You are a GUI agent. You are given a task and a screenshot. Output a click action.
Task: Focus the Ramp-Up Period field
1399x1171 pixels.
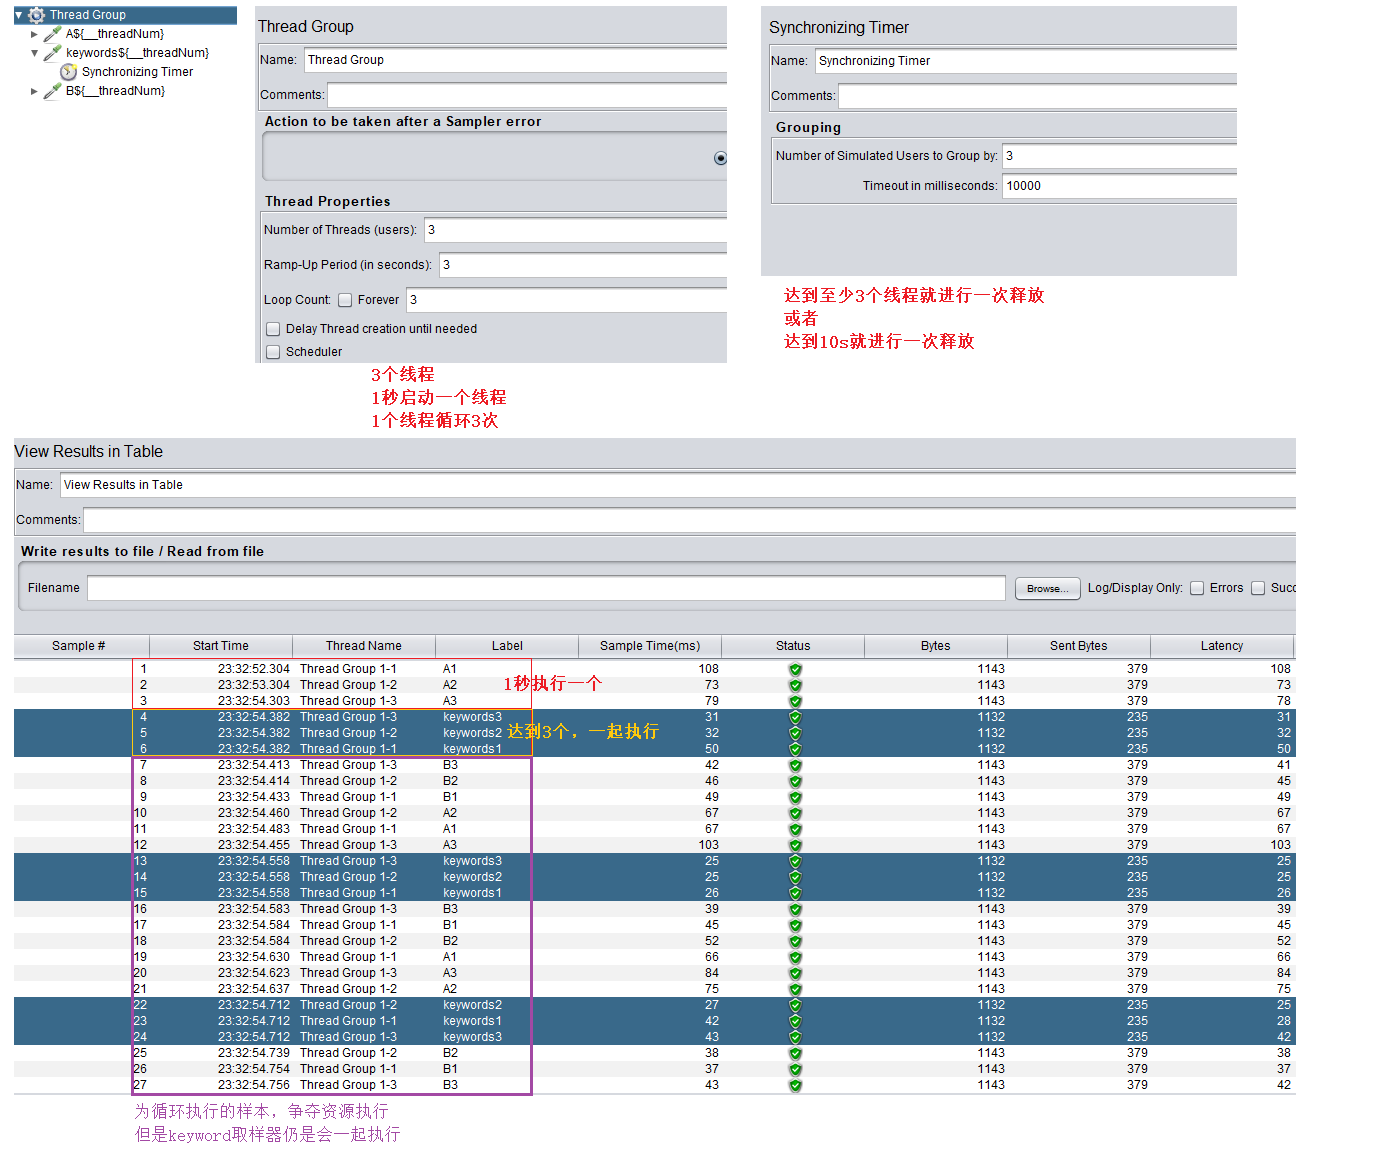tap(583, 265)
